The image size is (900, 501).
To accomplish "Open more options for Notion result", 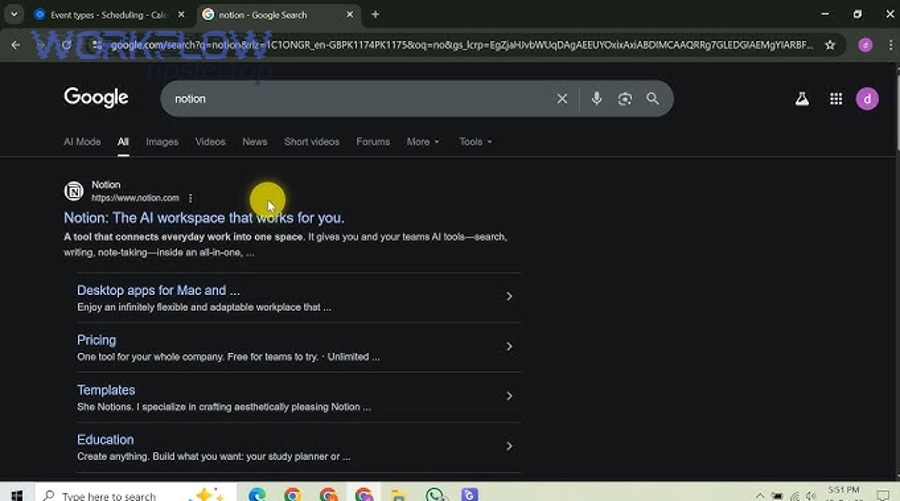I will 190,198.
